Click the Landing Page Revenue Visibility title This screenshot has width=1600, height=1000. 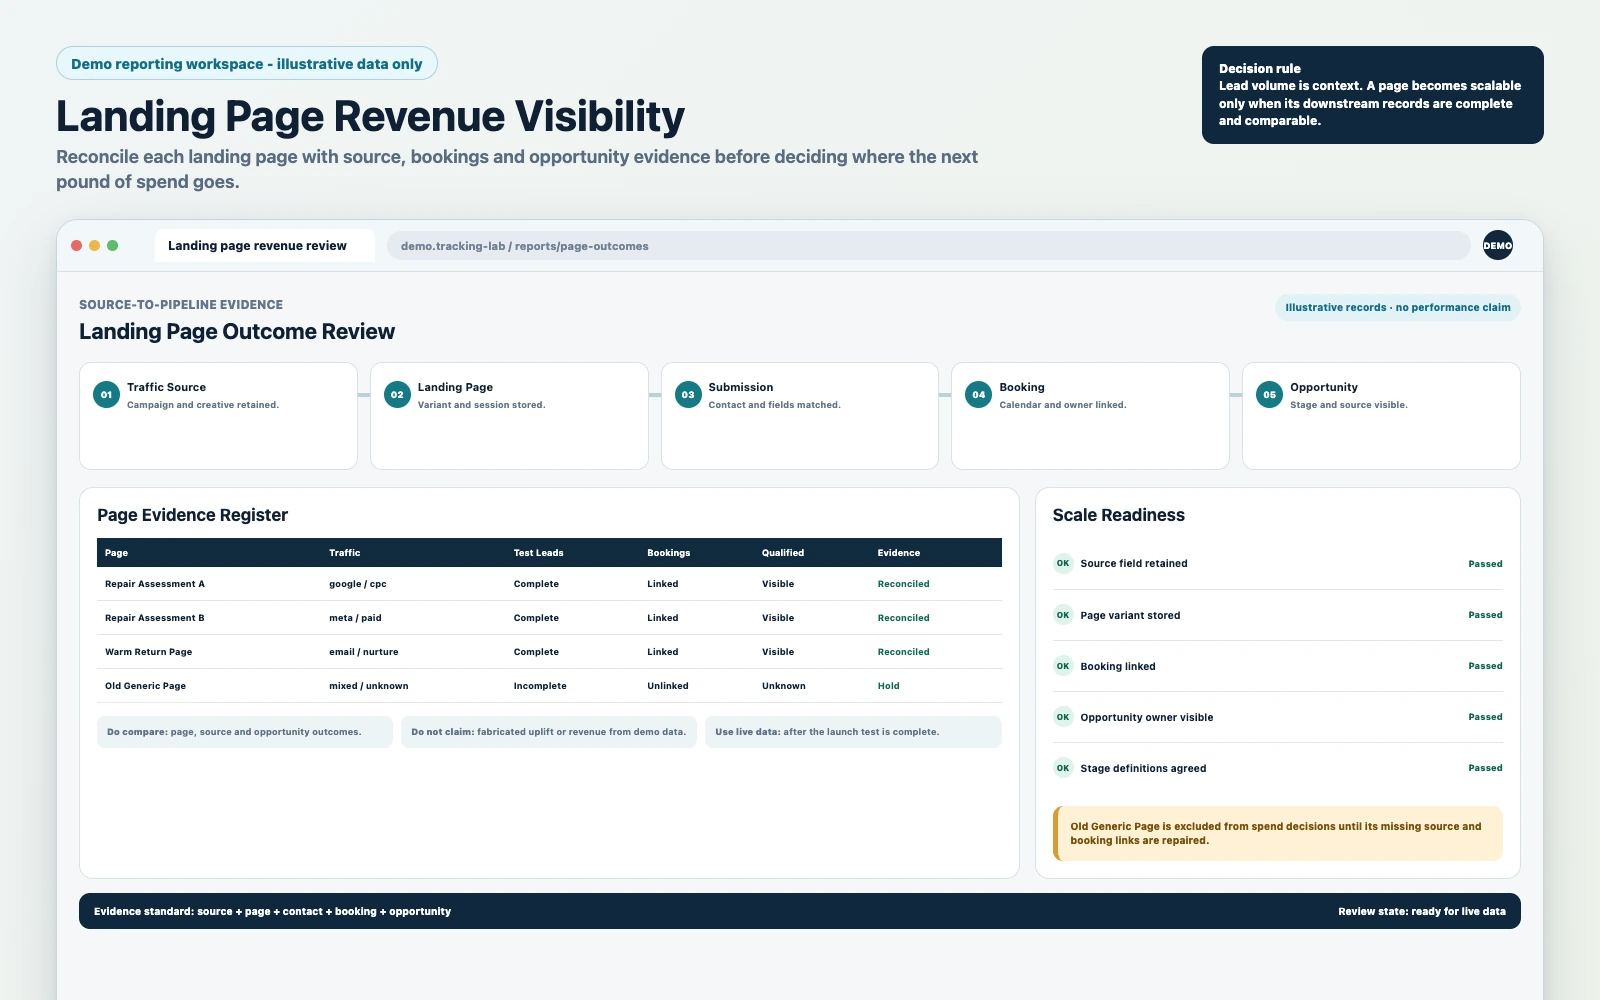click(x=370, y=116)
